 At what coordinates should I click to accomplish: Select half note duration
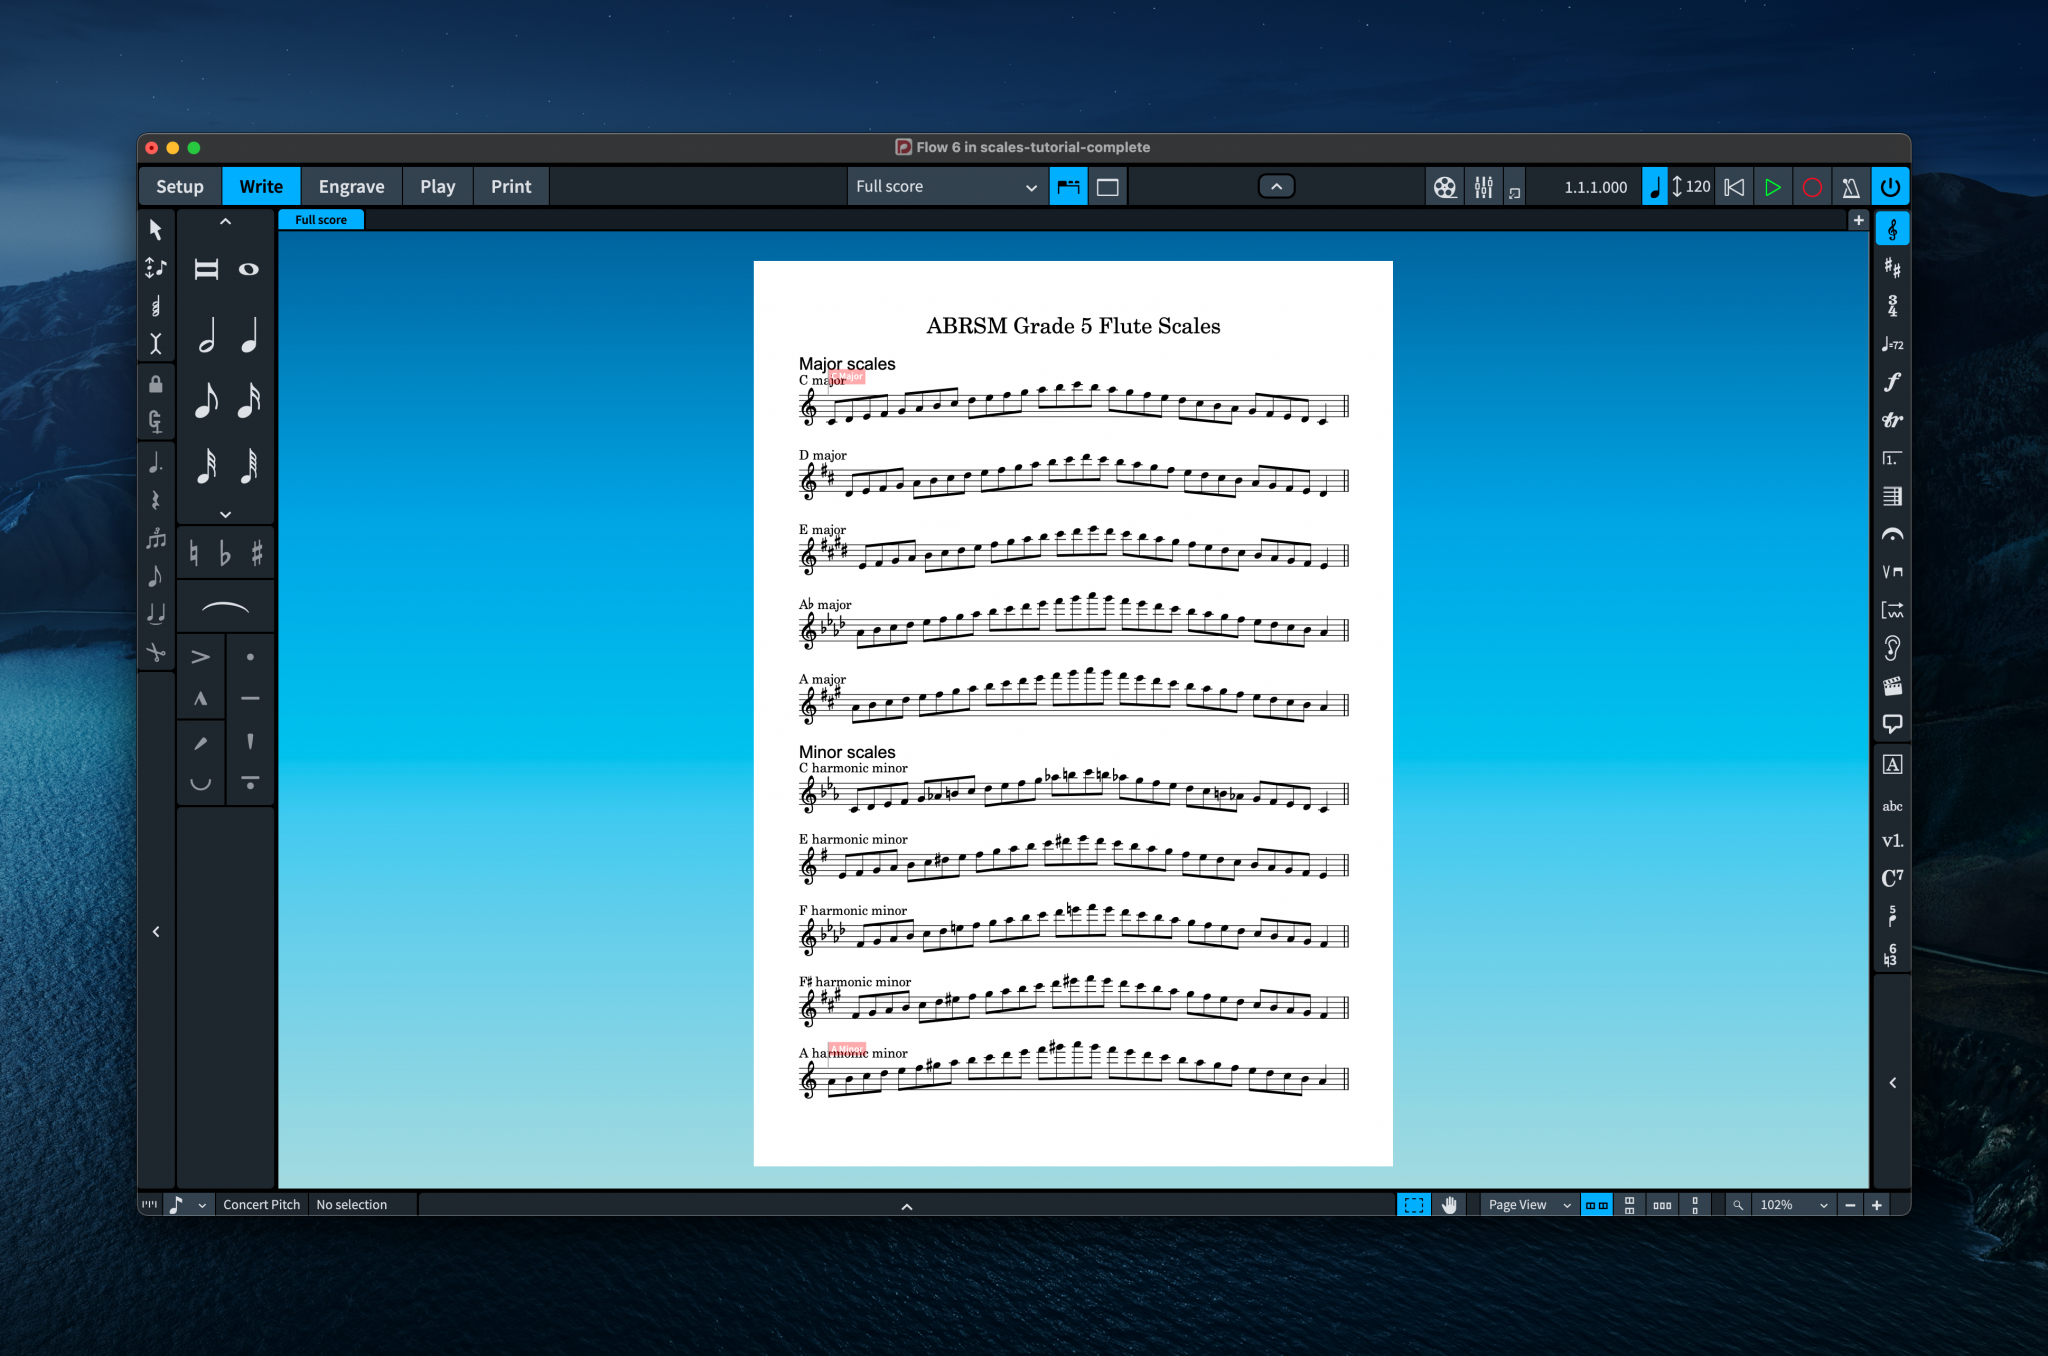coord(206,335)
